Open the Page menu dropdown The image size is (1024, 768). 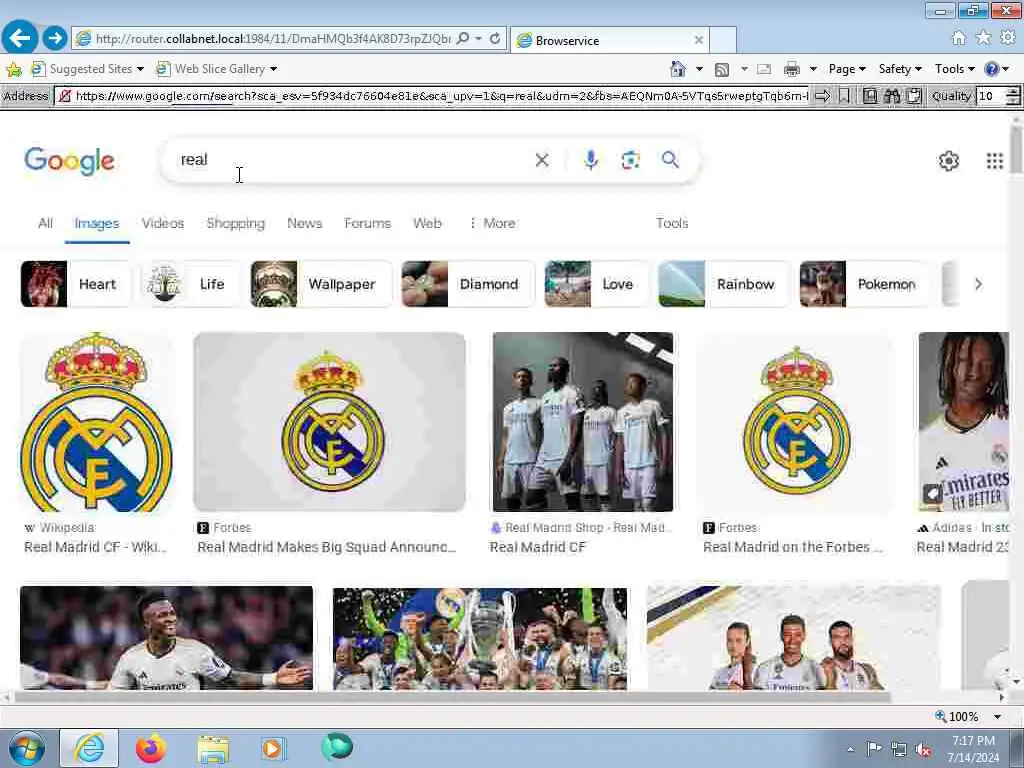(x=847, y=69)
